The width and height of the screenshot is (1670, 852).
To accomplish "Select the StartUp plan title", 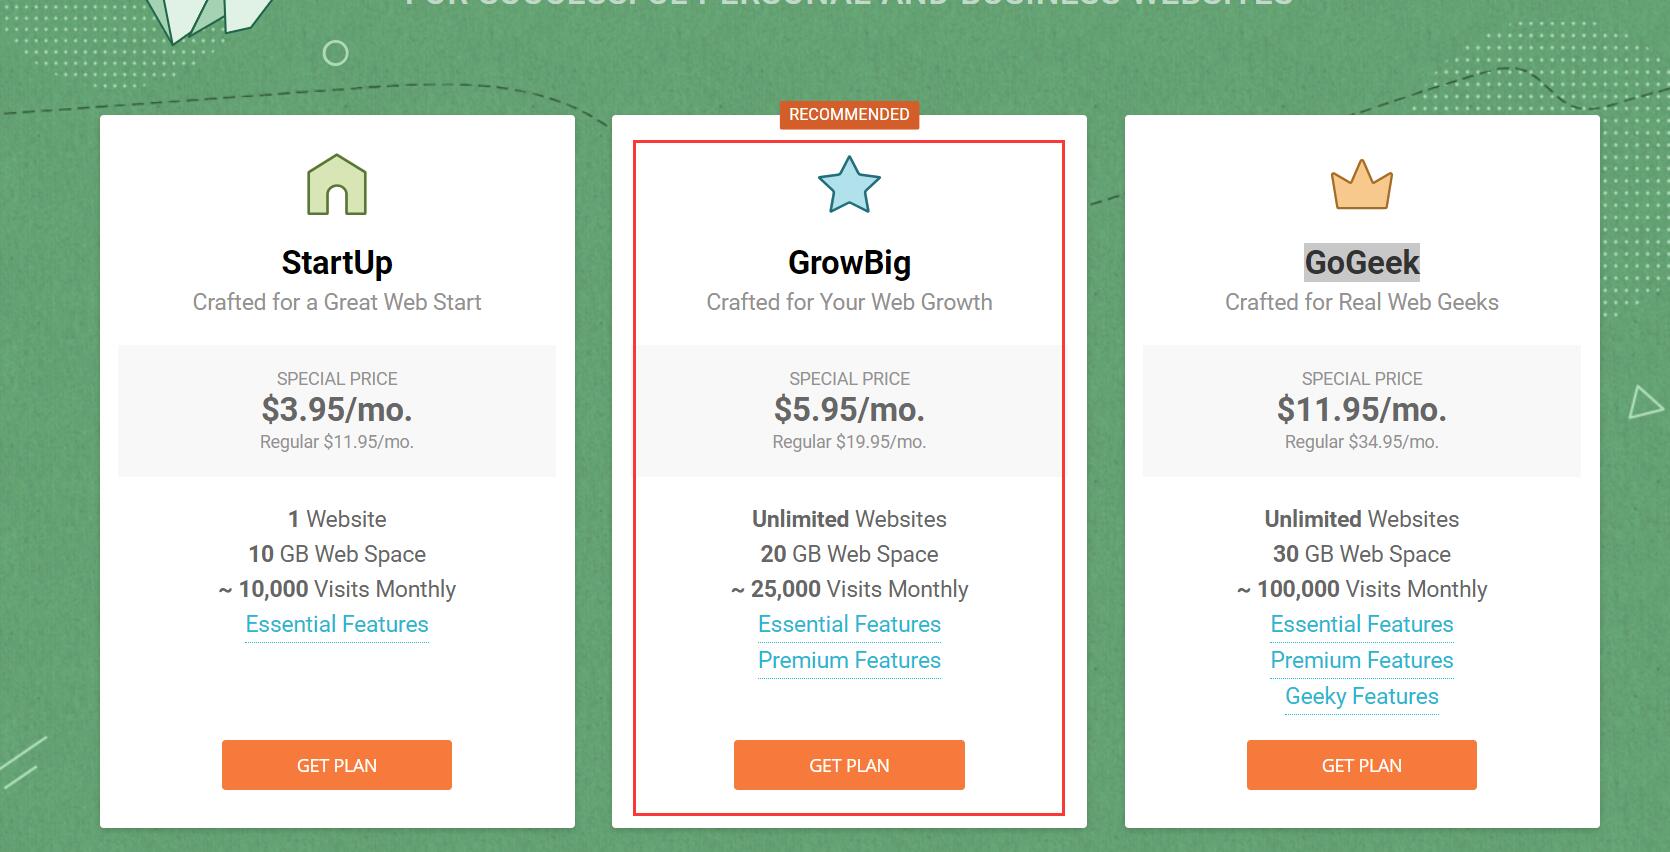I will [x=337, y=263].
